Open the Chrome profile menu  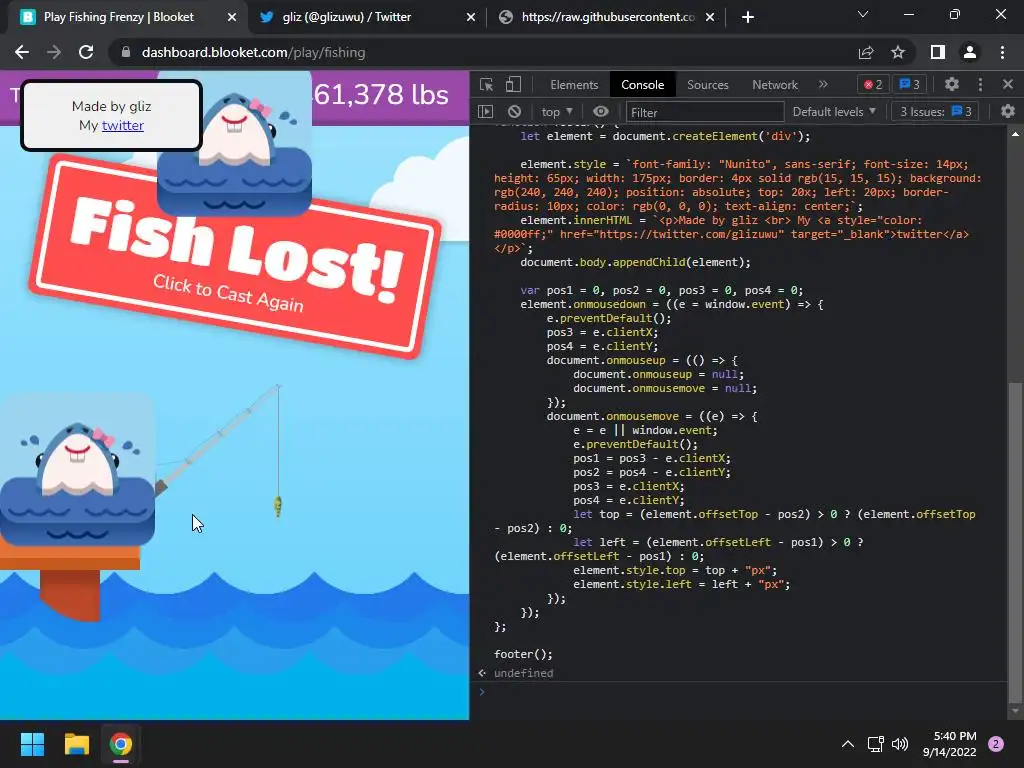click(970, 52)
